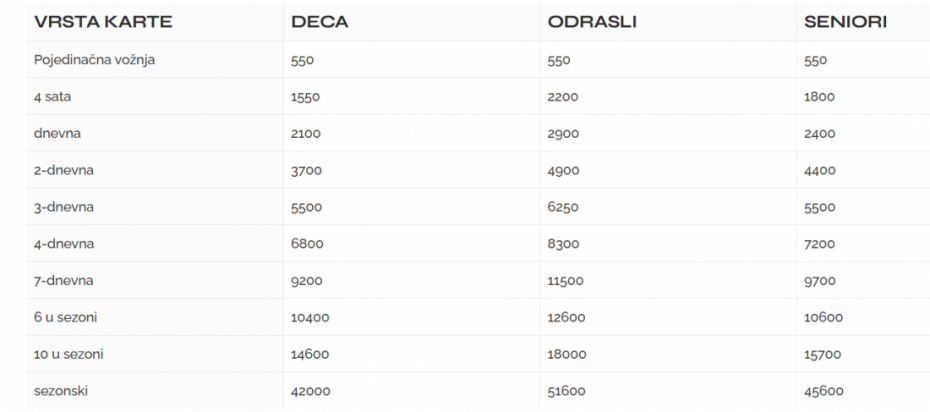Select the 7-dnevna row label
The image size is (930, 412).
click(x=64, y=281)
